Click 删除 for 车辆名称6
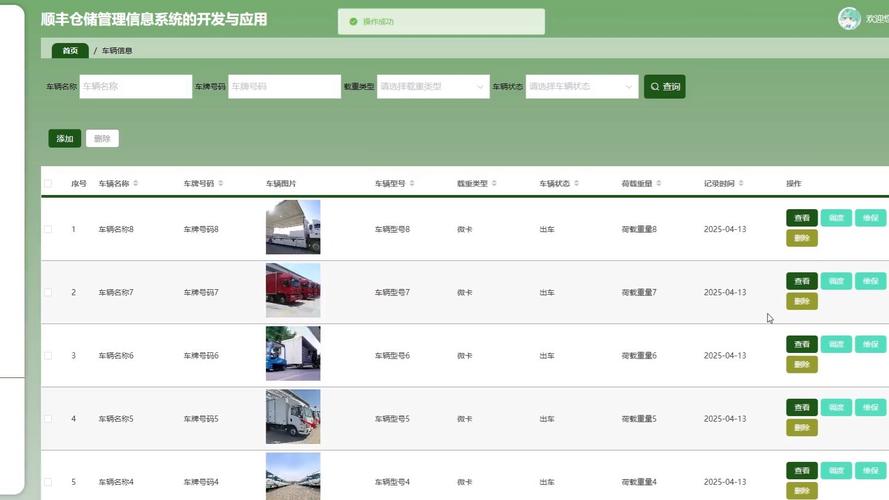 click(x=802, y=365)
